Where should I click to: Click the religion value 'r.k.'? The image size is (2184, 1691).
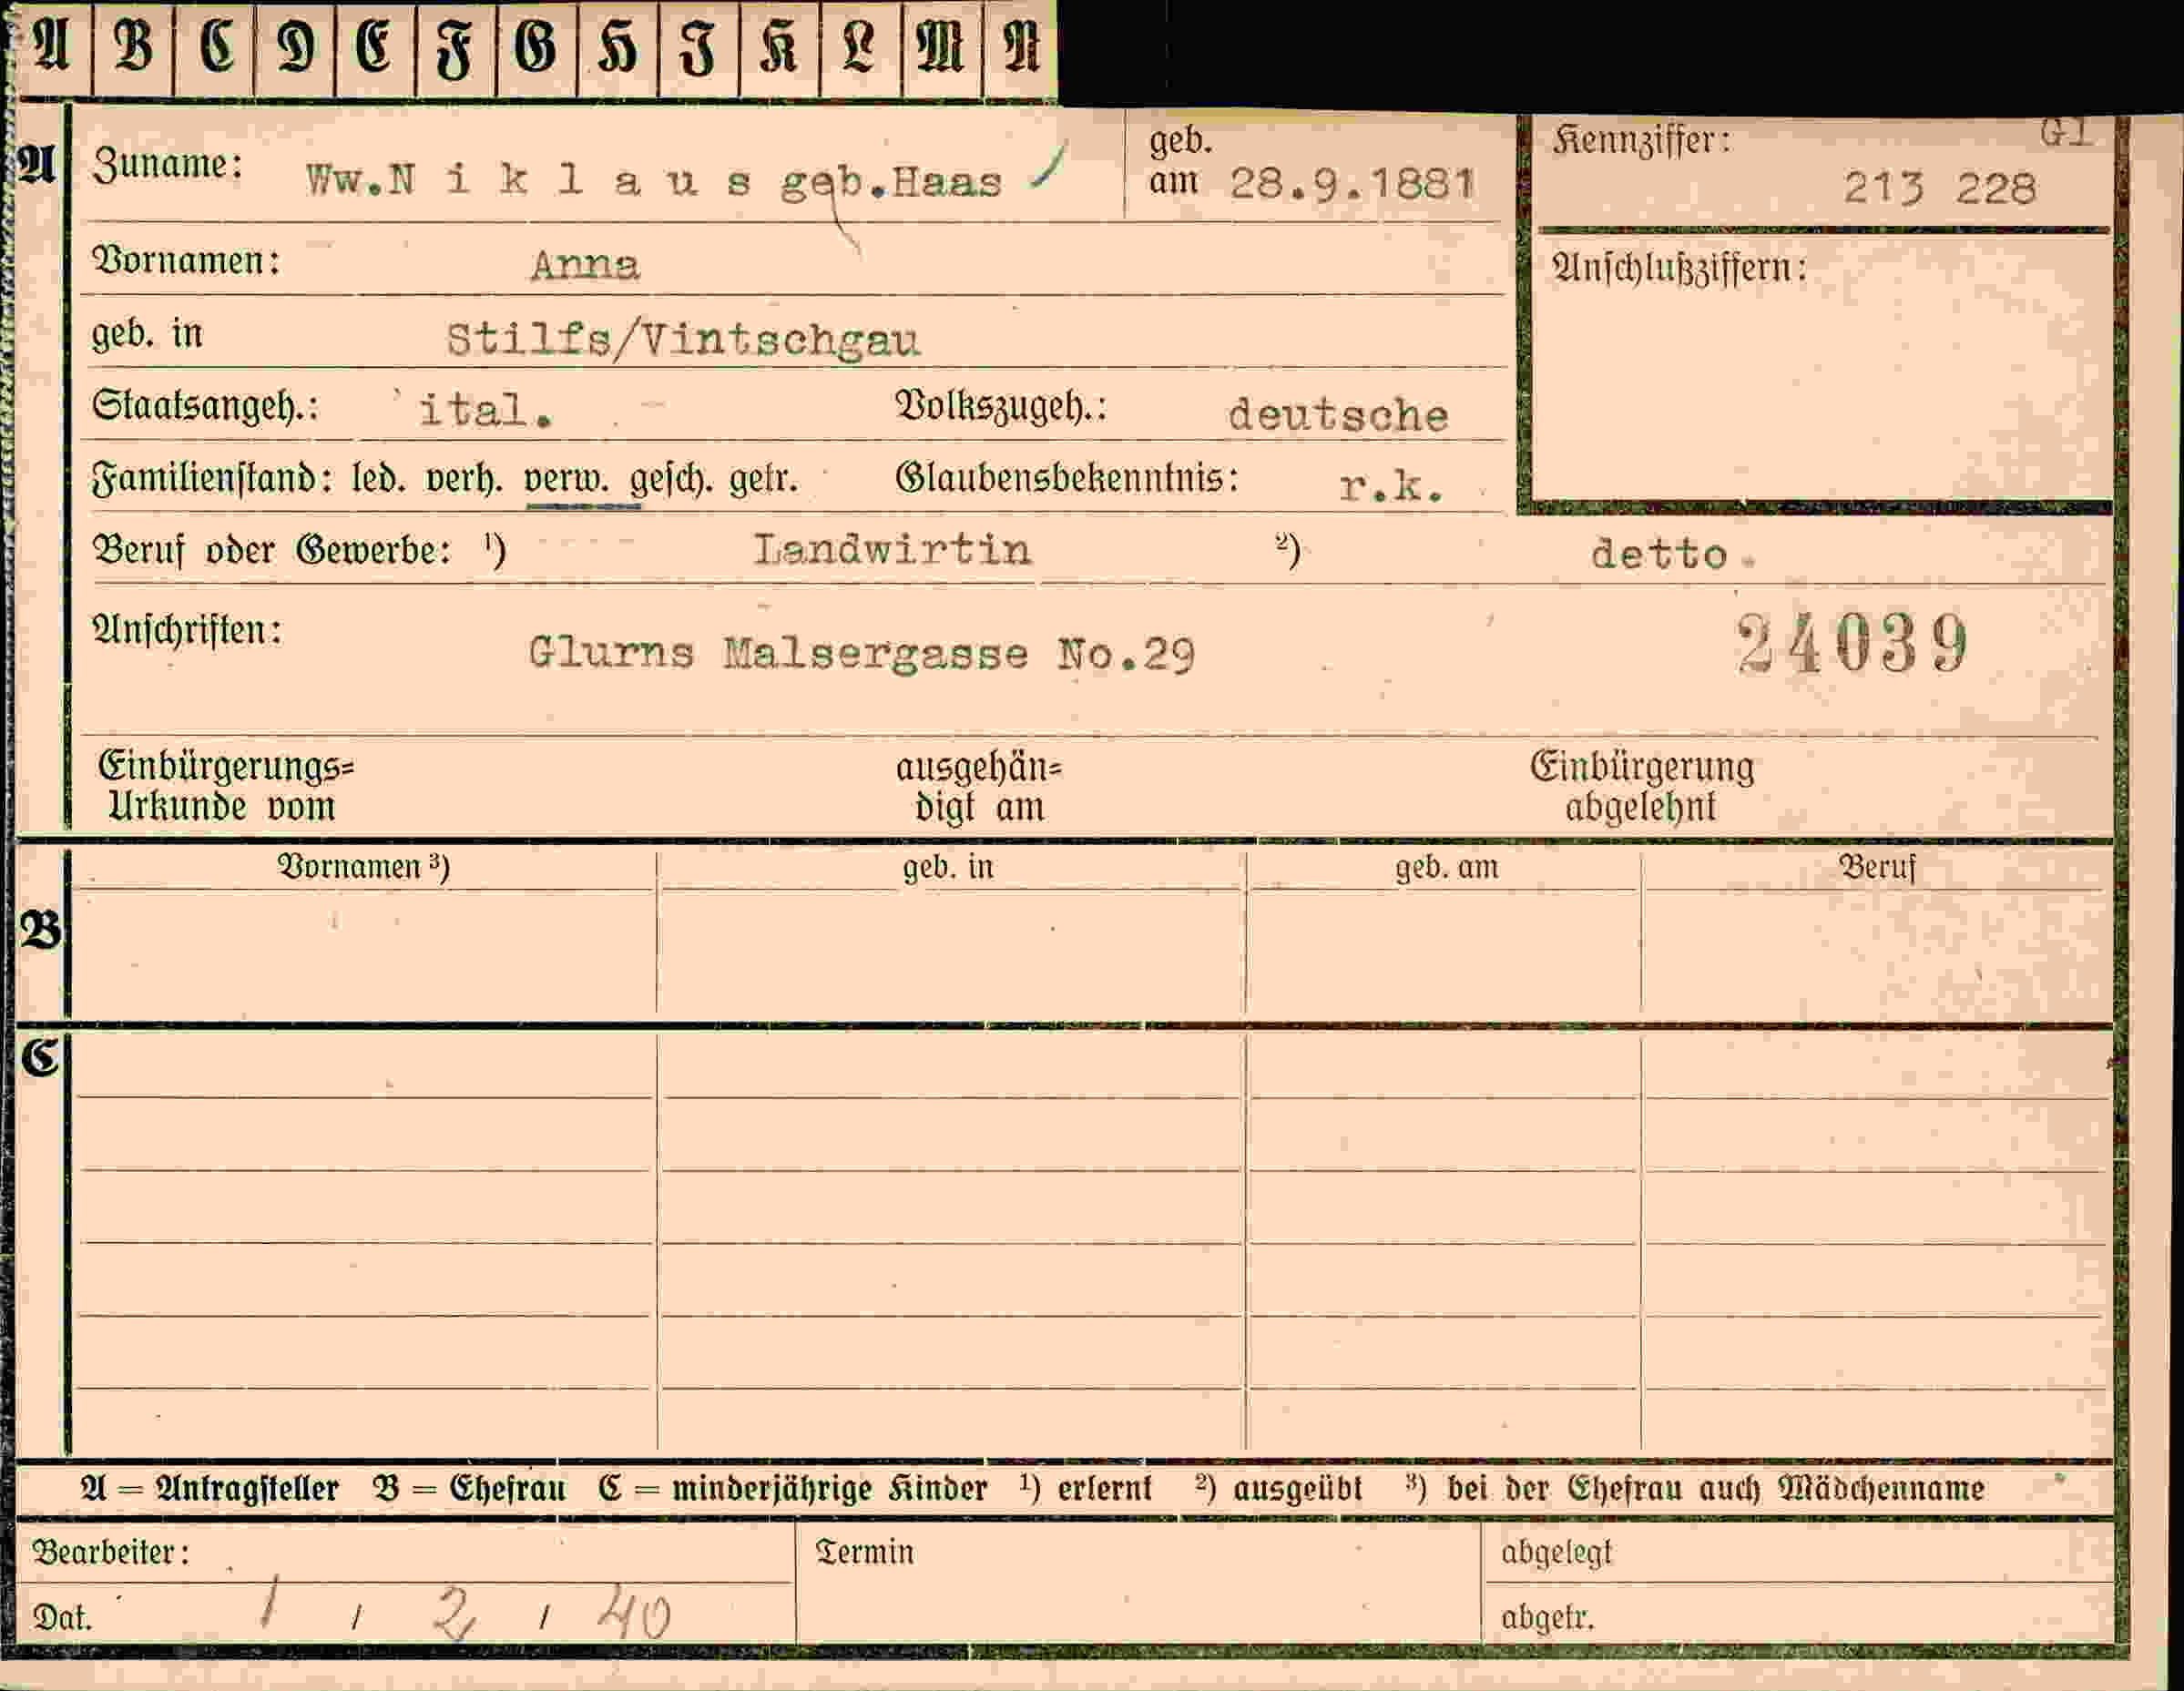(x=1392, y=486)
